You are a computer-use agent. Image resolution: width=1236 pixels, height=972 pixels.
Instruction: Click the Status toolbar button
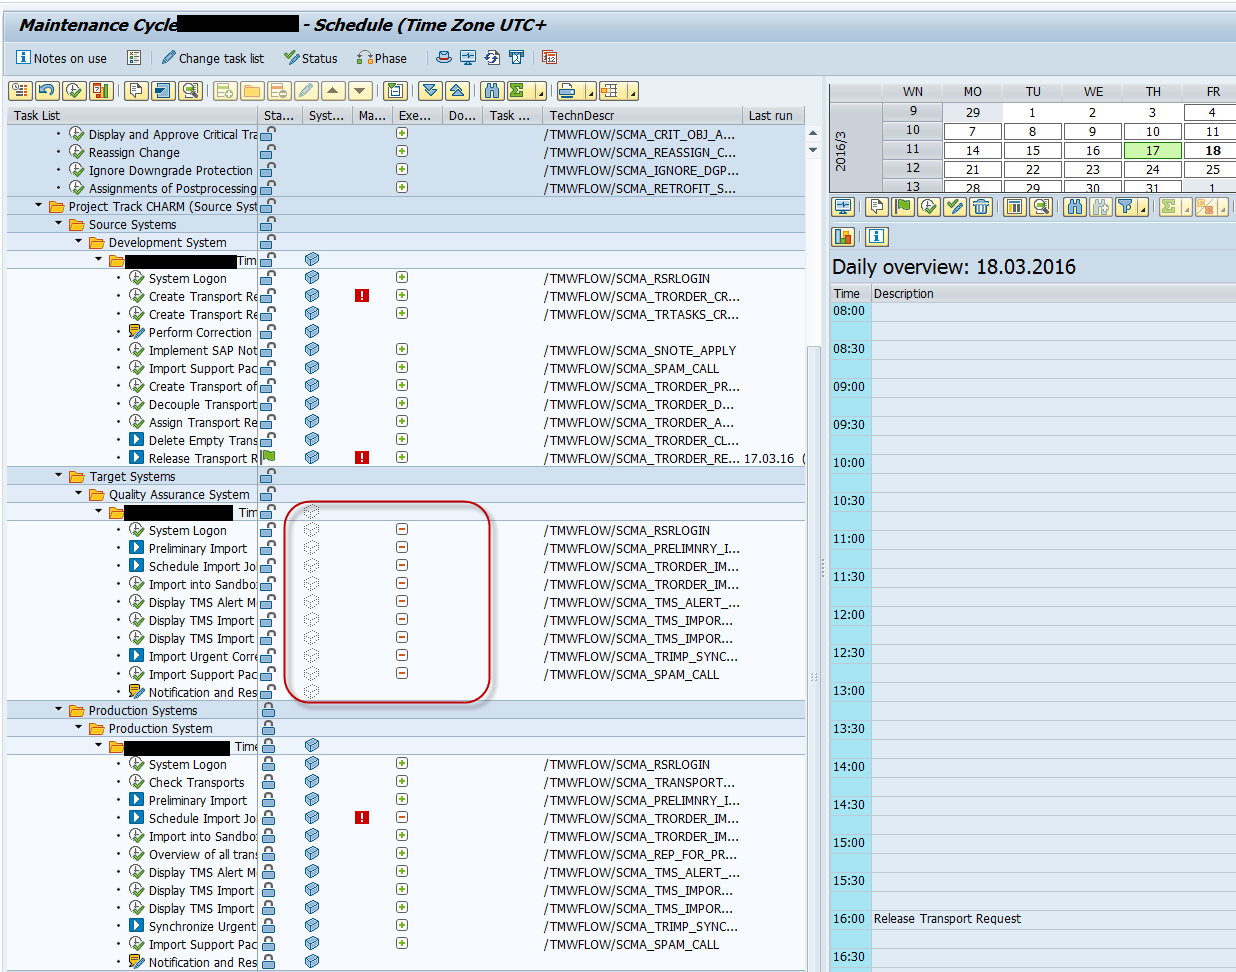[310, 58]
